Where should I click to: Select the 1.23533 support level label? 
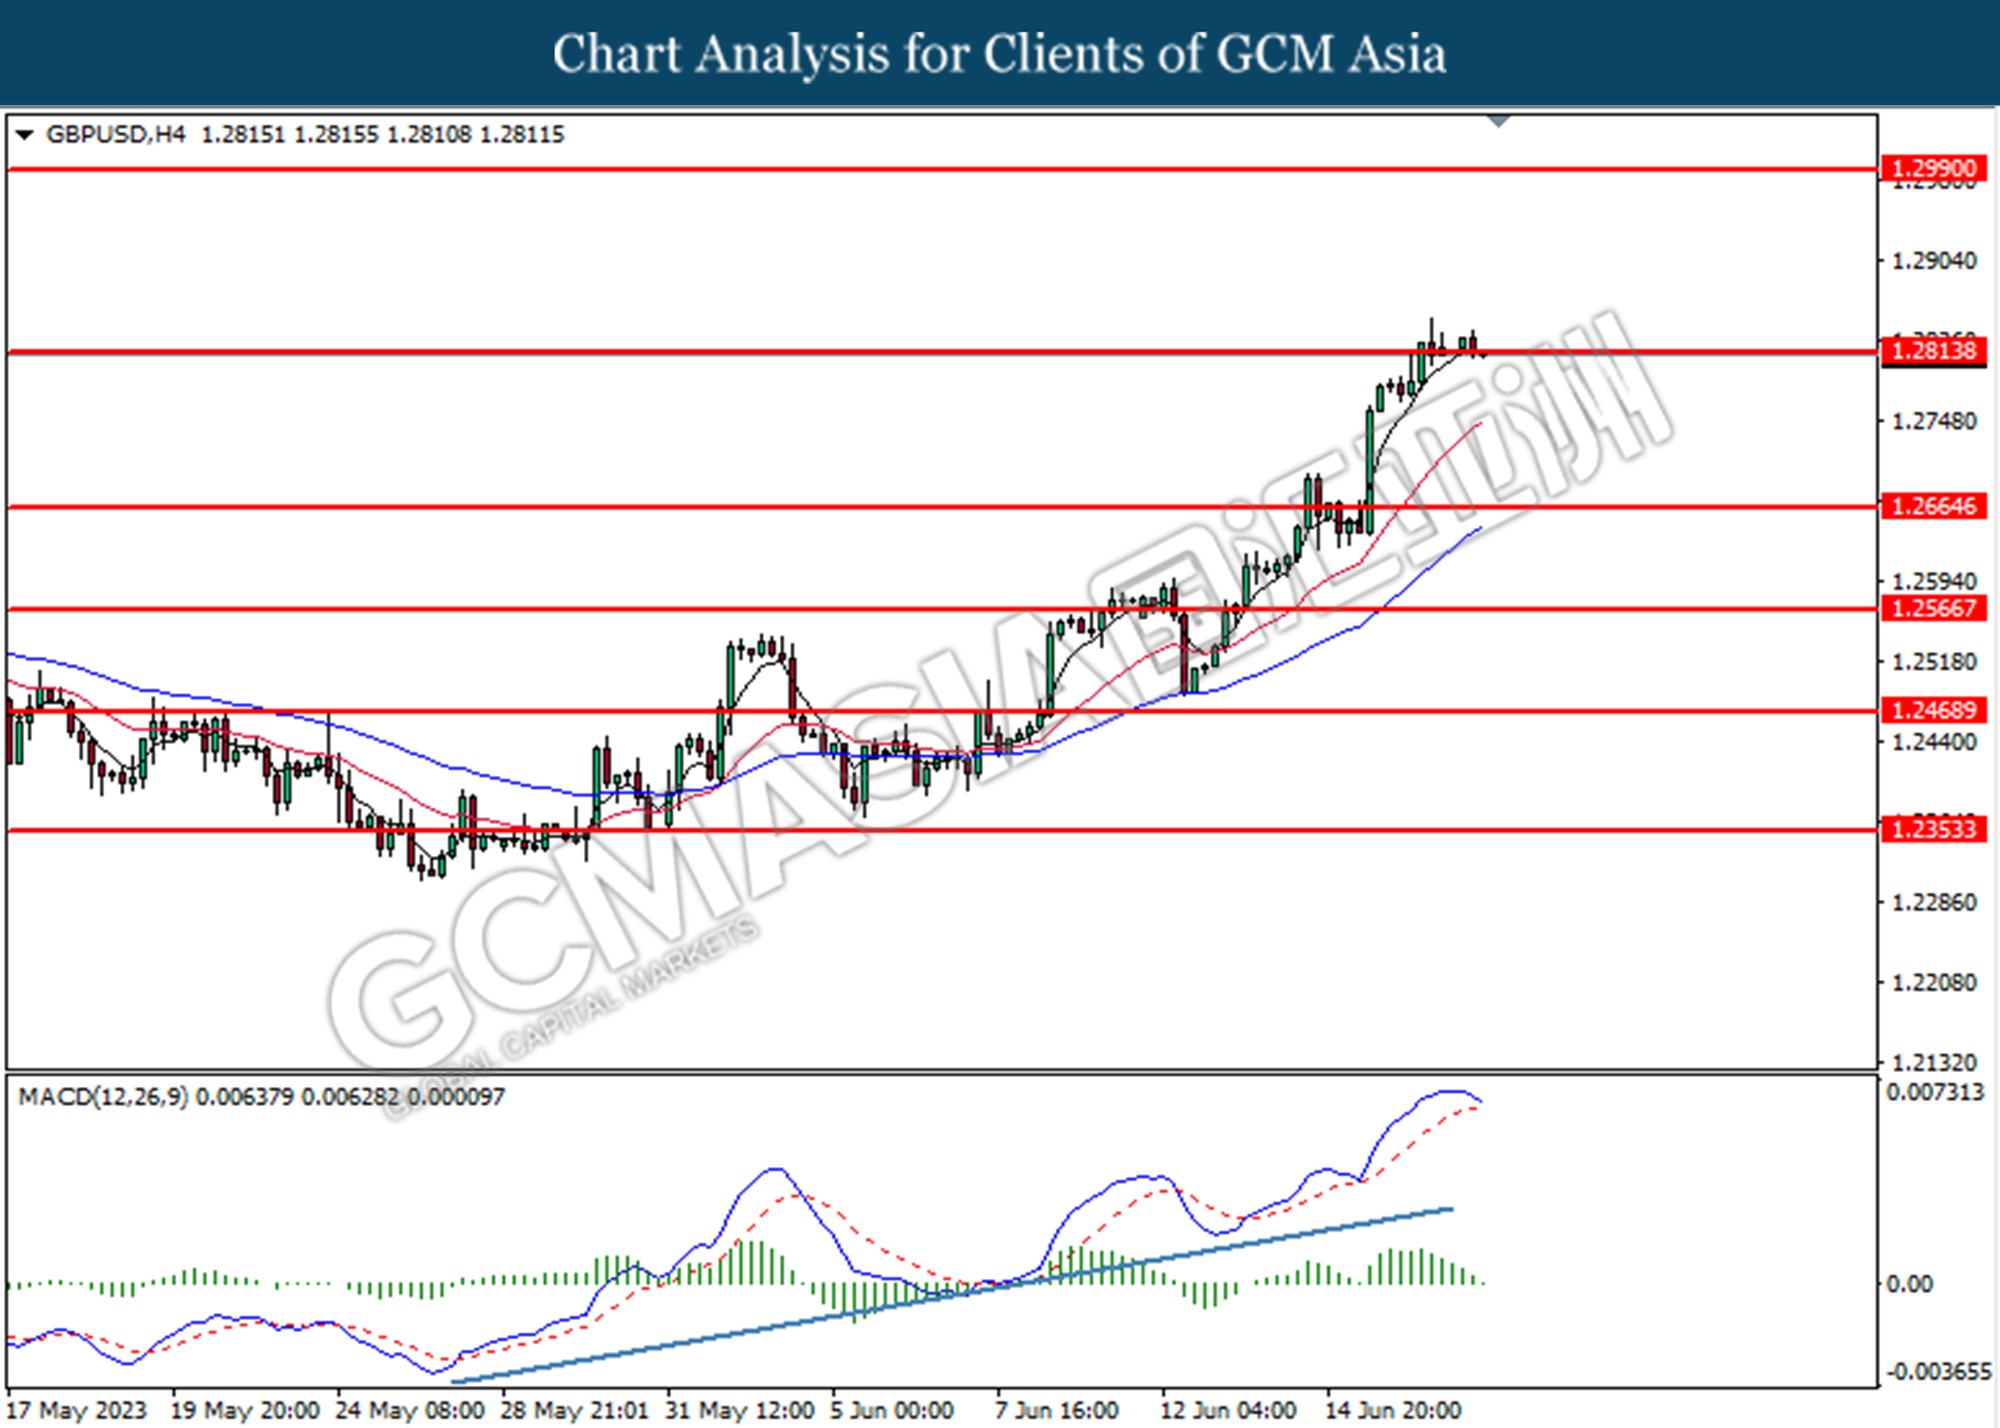pos(1933,829)
